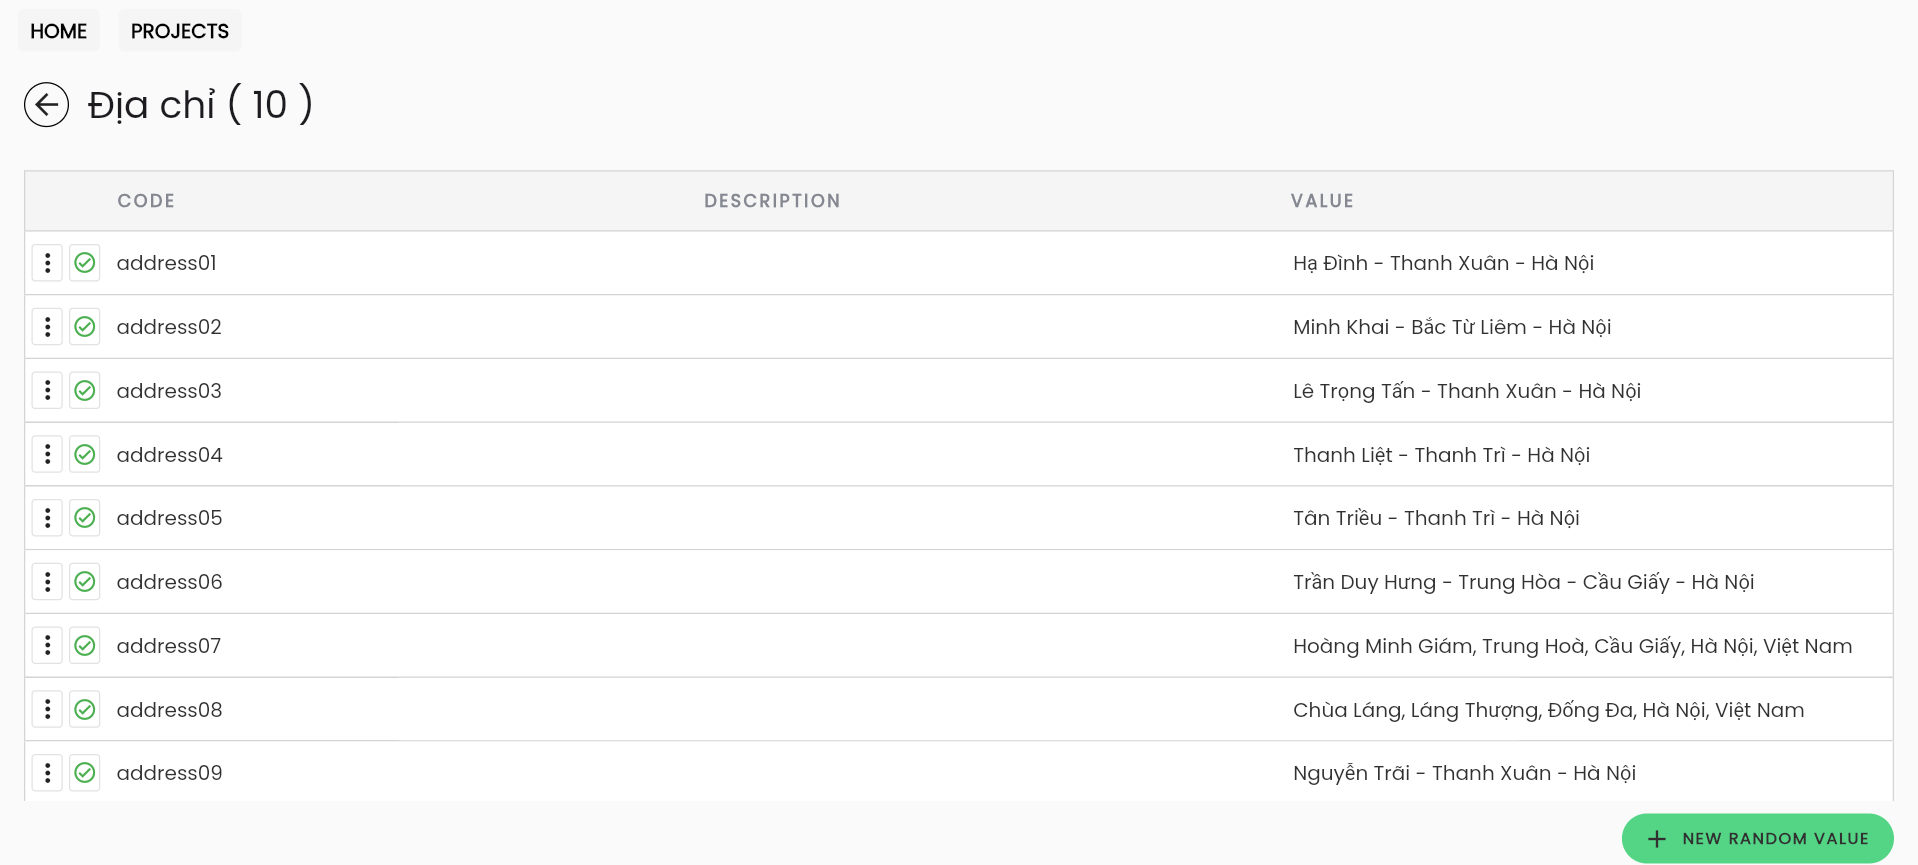Screen dimensions: 1918x865
Task: Click value 'Thanh Liệt - Thanh Trì - Hà Nội'
Action: click(1441, 455)
